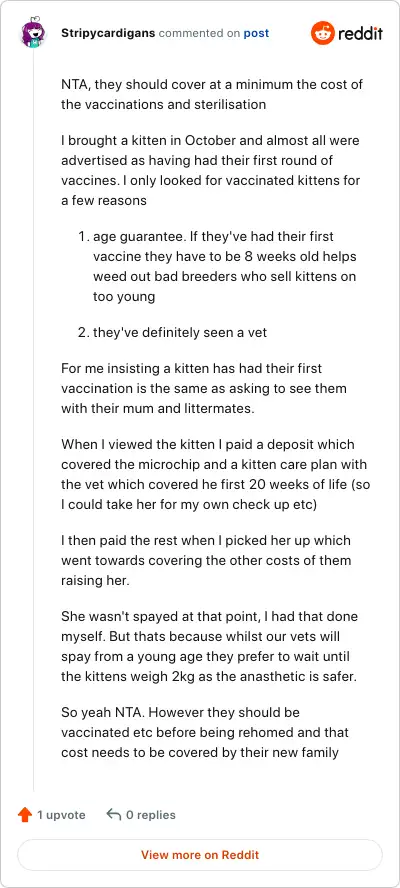
Task: Follow the blue "post" link
Action: click(x=256, y=33)
